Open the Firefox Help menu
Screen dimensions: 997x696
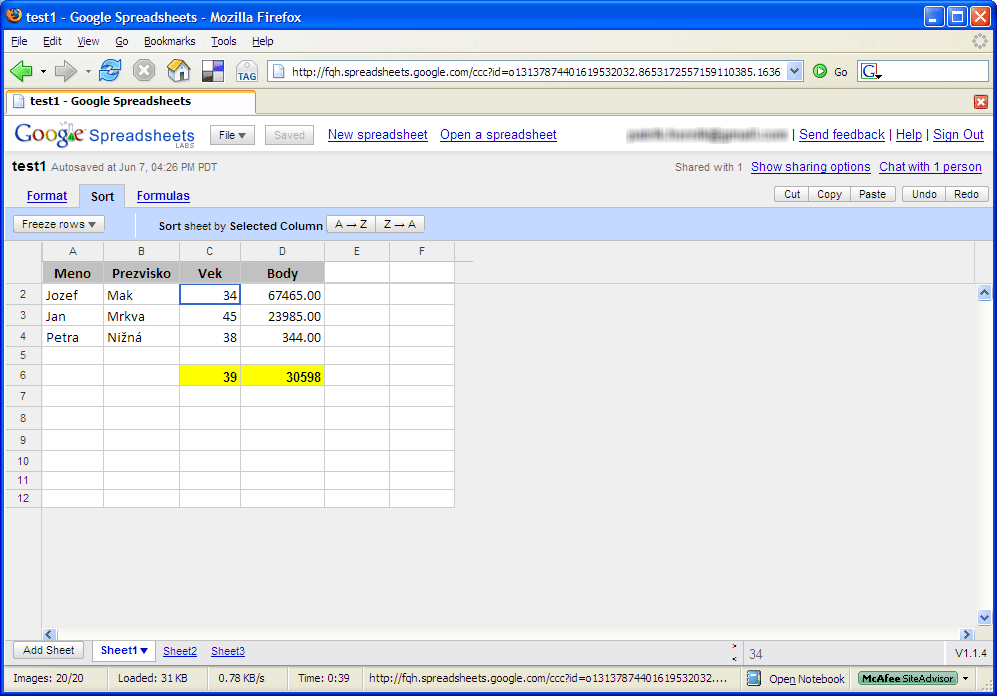click(263, 41)
